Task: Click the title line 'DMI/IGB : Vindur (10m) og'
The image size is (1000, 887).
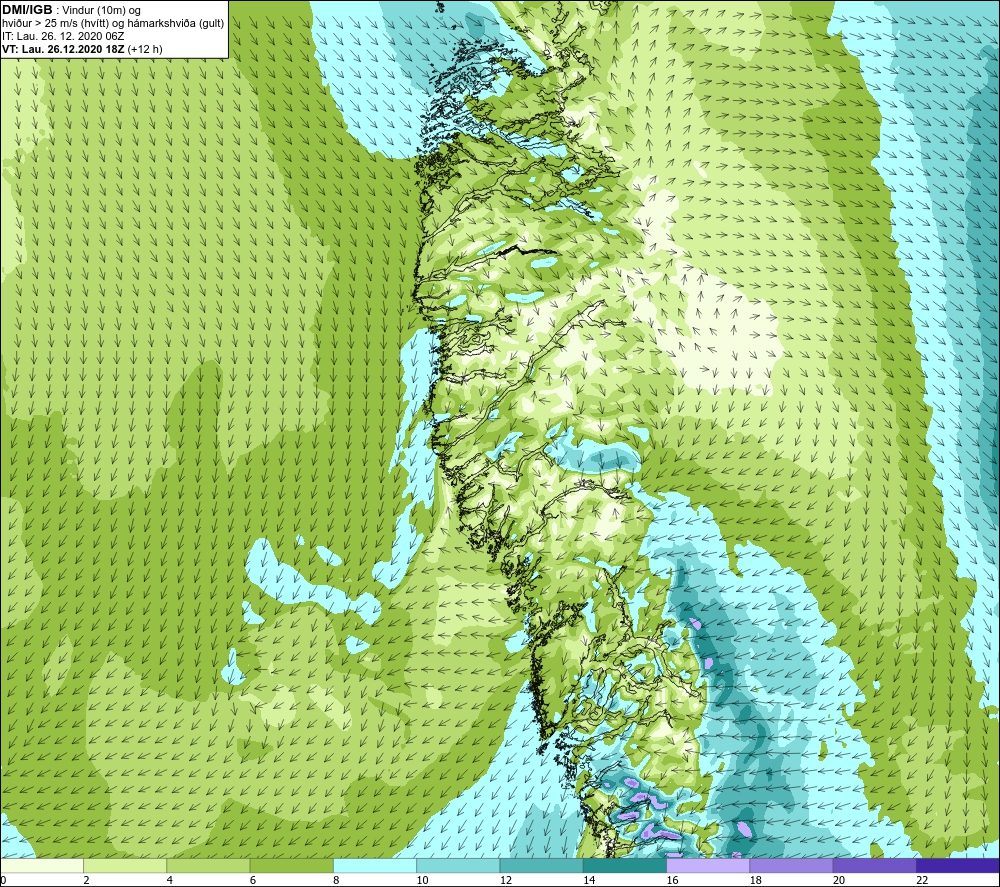Action: tap(71, 10)
